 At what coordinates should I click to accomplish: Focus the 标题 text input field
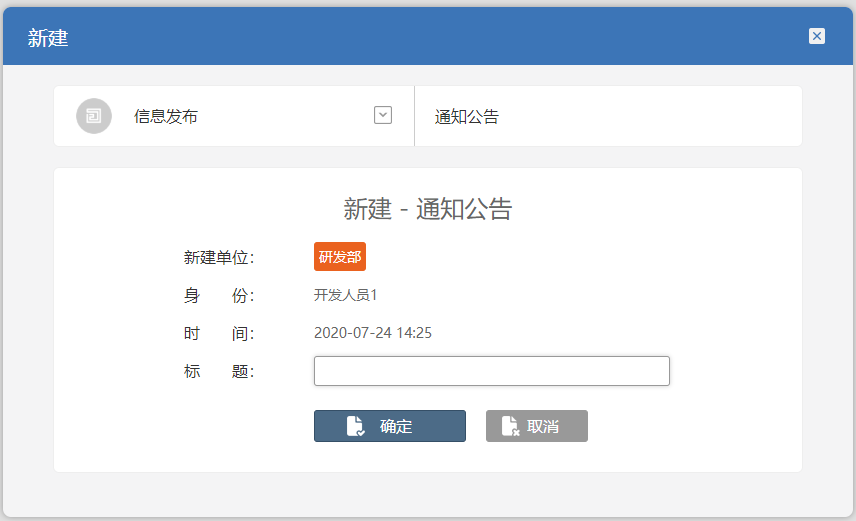pos(491,371)
